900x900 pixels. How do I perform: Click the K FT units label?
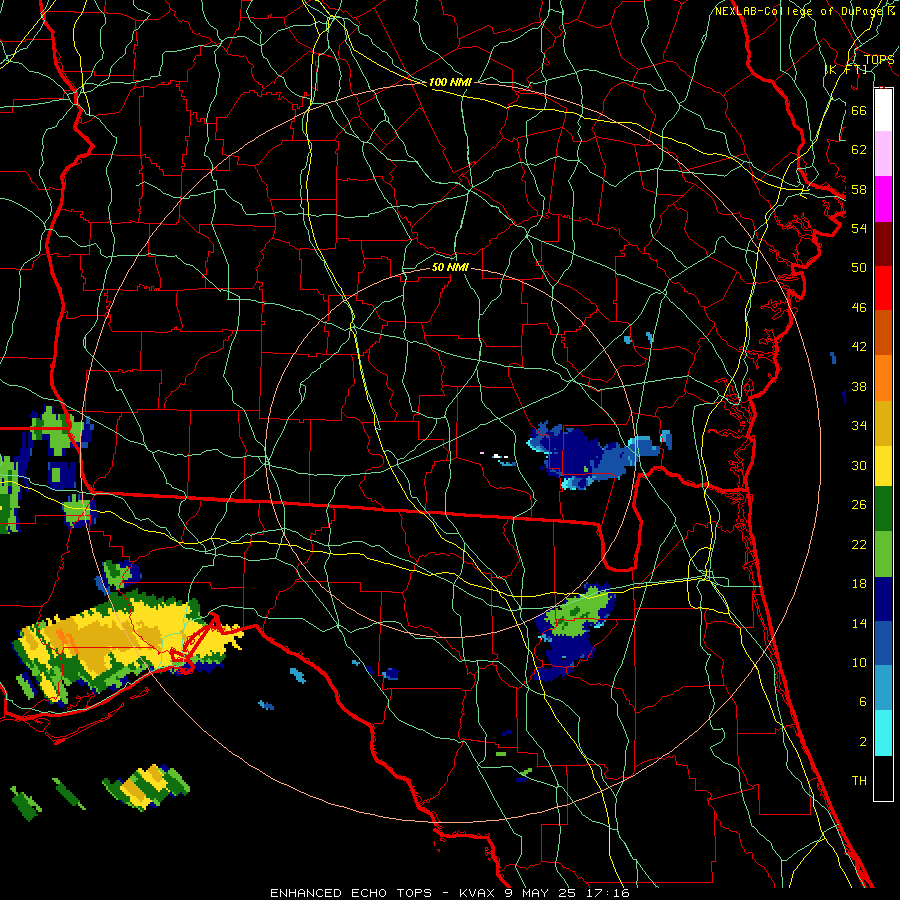pos(846,70)
